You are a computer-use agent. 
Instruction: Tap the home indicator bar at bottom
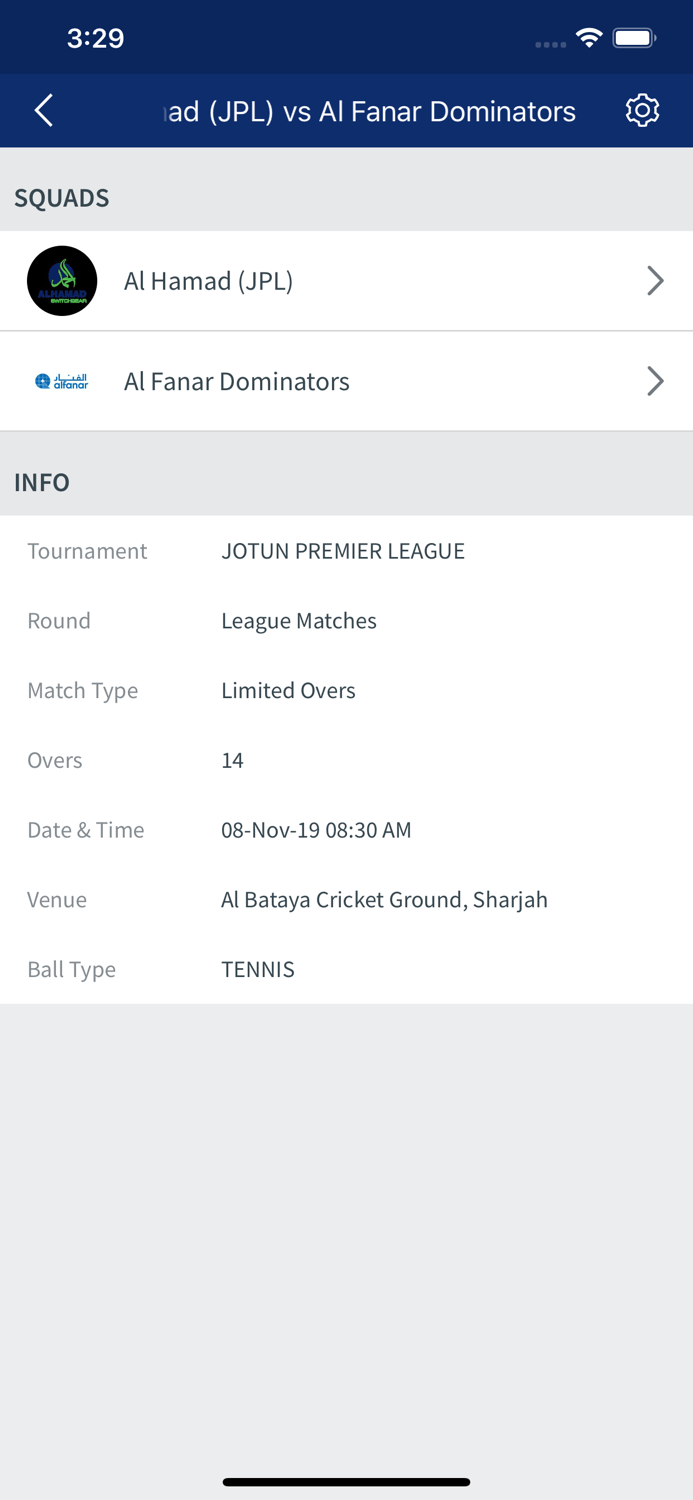(x=346, y=1482)
